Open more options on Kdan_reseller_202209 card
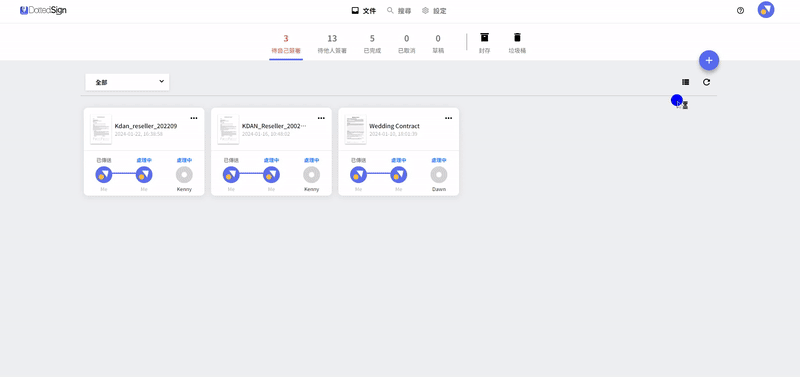The width and height of the screenshot is (800, 377). coord(194,118)
